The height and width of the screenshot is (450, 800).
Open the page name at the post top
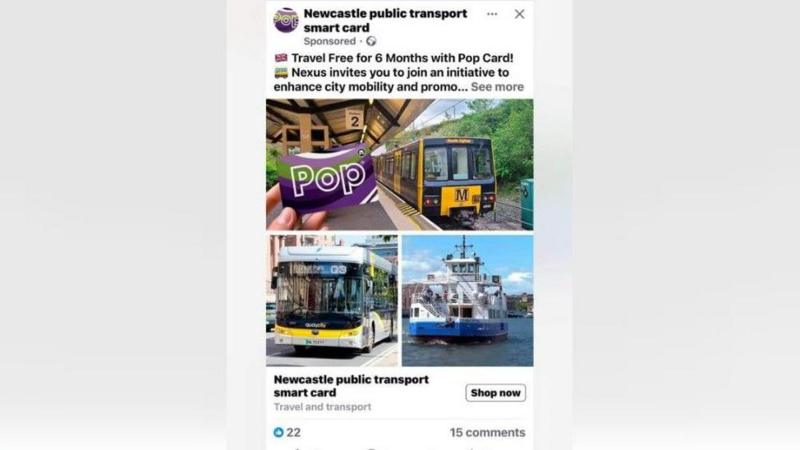pyautogui.click(x=385, y=20)
